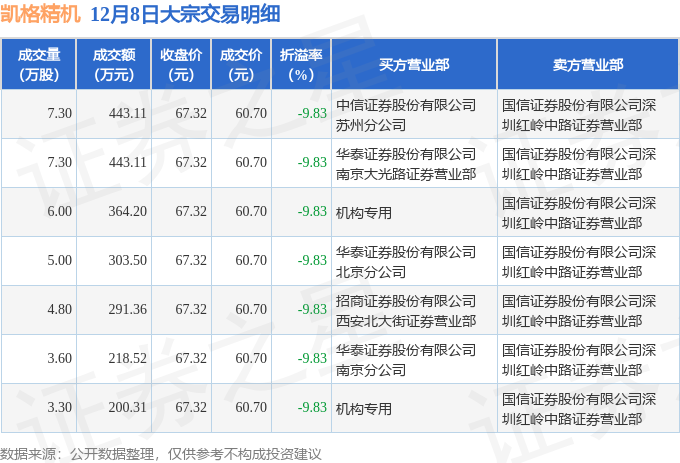Screen dimensions: 680x463
Task: Click the 数据来源 disclaimer footer text
Action: [x=161, y=454]
